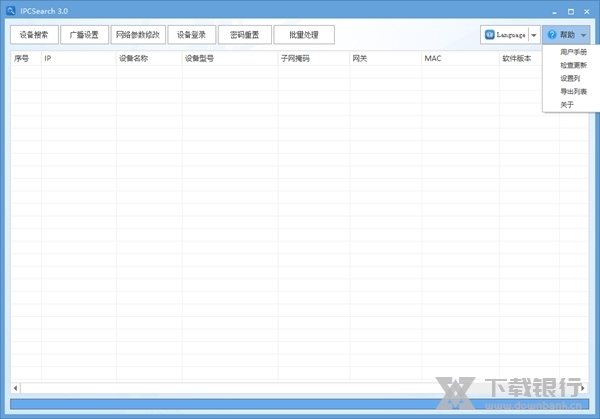The height and width of the screenshot is (419, 600).
Task: Click the 设备型号 column header
Action: 230,58
